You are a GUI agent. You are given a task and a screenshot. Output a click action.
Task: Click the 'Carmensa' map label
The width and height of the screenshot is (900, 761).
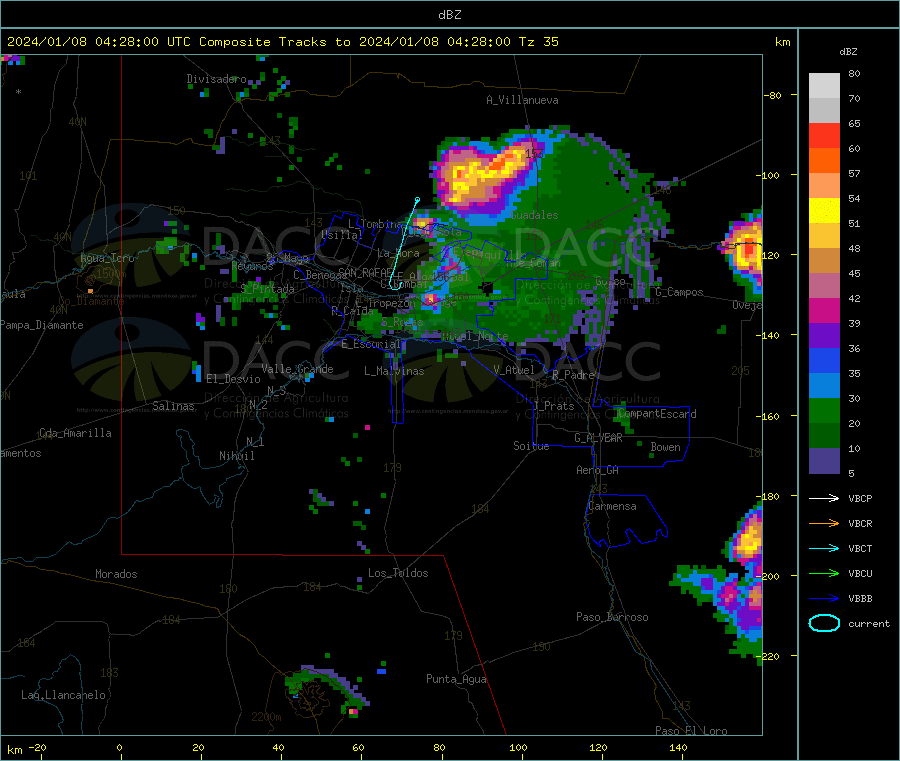pyautogui.click(x=612, y=507)
